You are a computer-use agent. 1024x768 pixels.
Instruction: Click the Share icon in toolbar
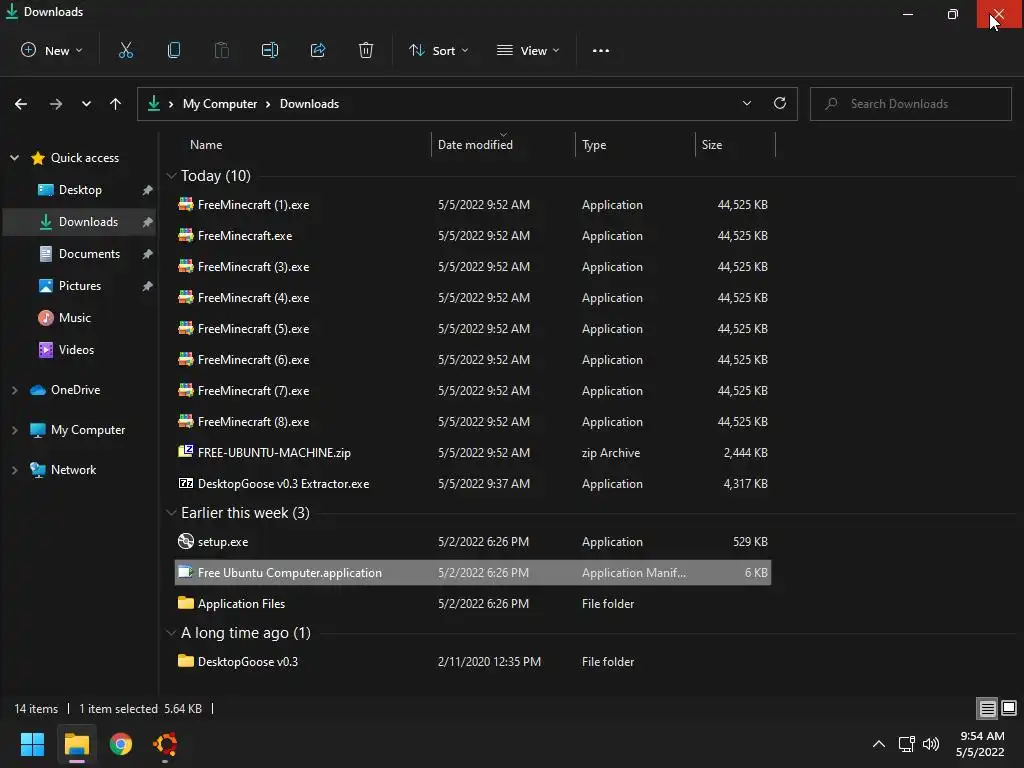tap(318, 50)
